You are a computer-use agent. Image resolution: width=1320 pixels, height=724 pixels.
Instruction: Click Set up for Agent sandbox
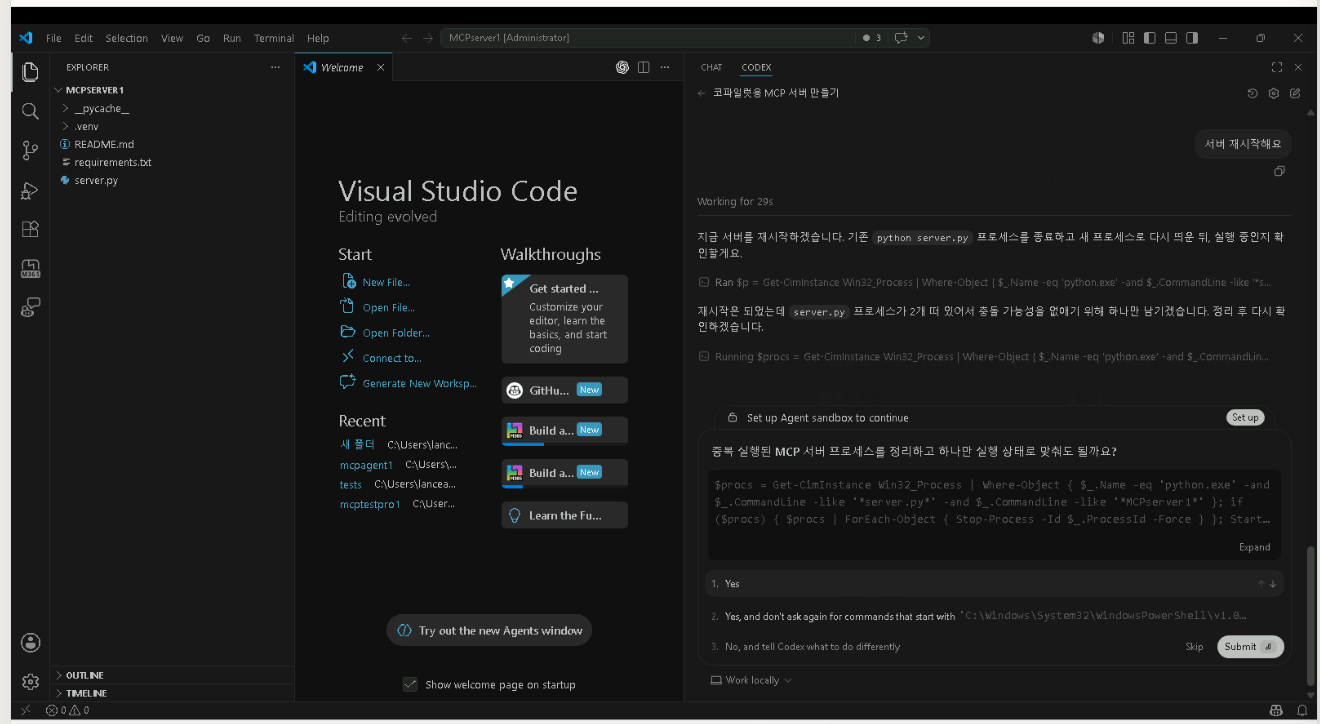point(1245,417)
